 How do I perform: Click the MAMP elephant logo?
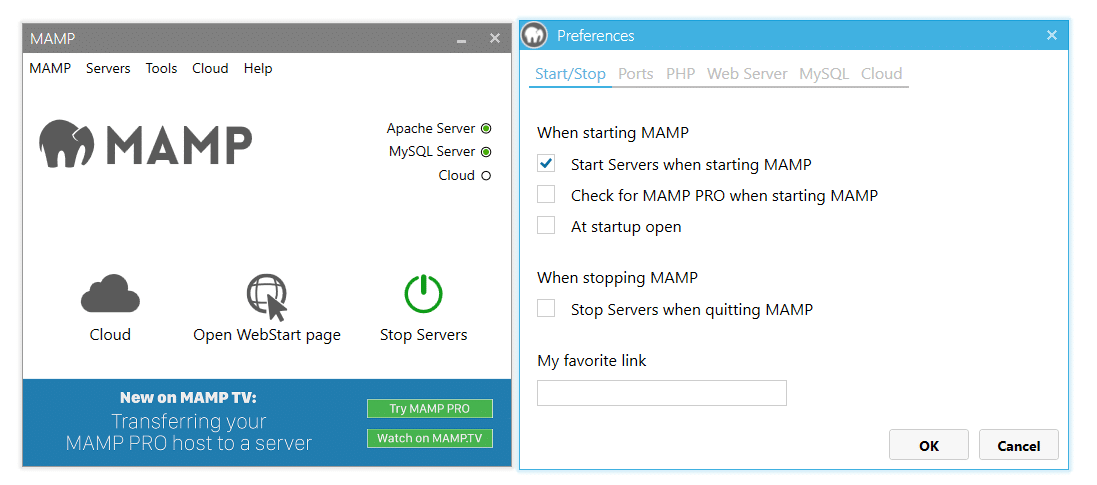[x=67, y=144]
